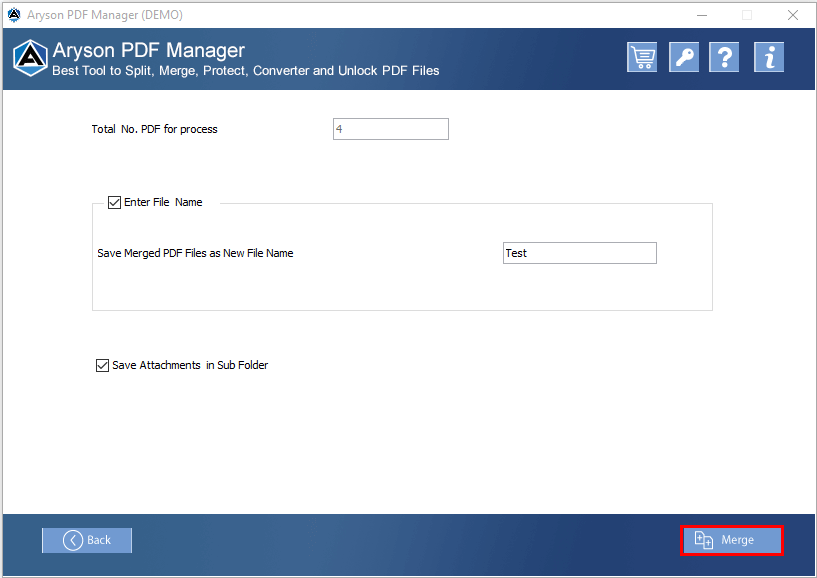Show the info about icon

769,57
